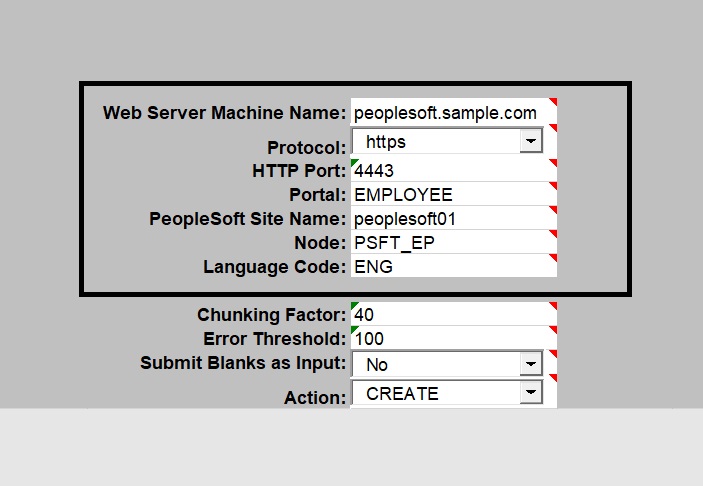
Task: Select the Action combo box showing CREATE
Action: (x=447, y=393)
